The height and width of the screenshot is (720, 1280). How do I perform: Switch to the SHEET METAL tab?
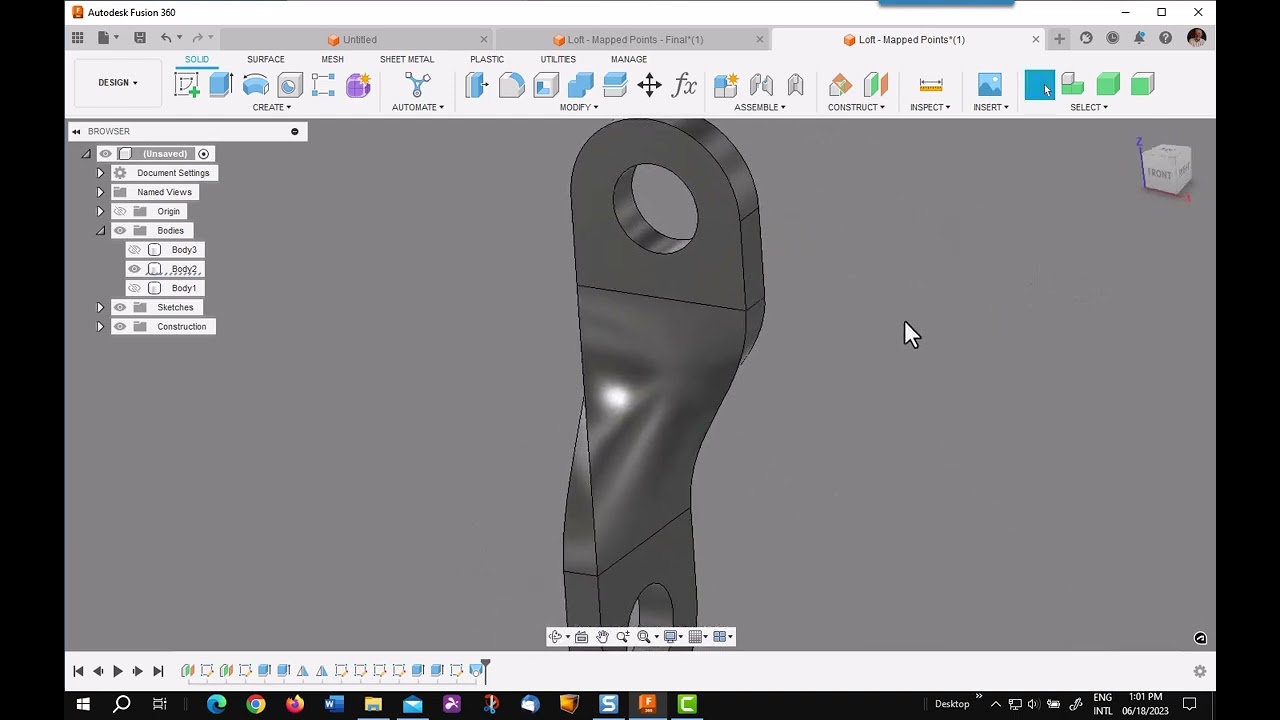407,59
